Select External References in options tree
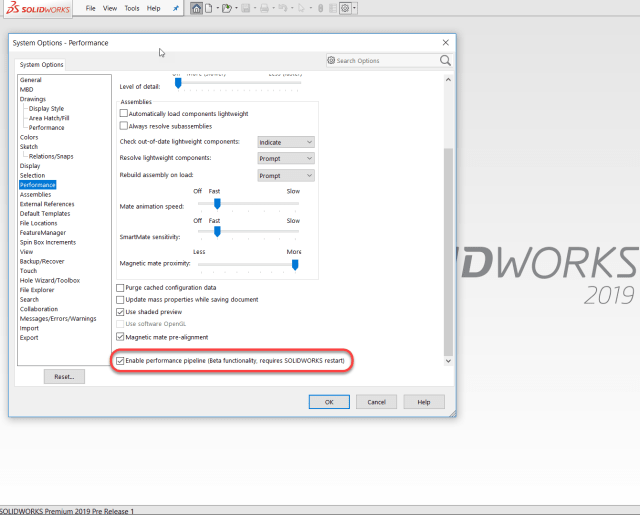This screenshot has height=515, width=640. [47, 204]
